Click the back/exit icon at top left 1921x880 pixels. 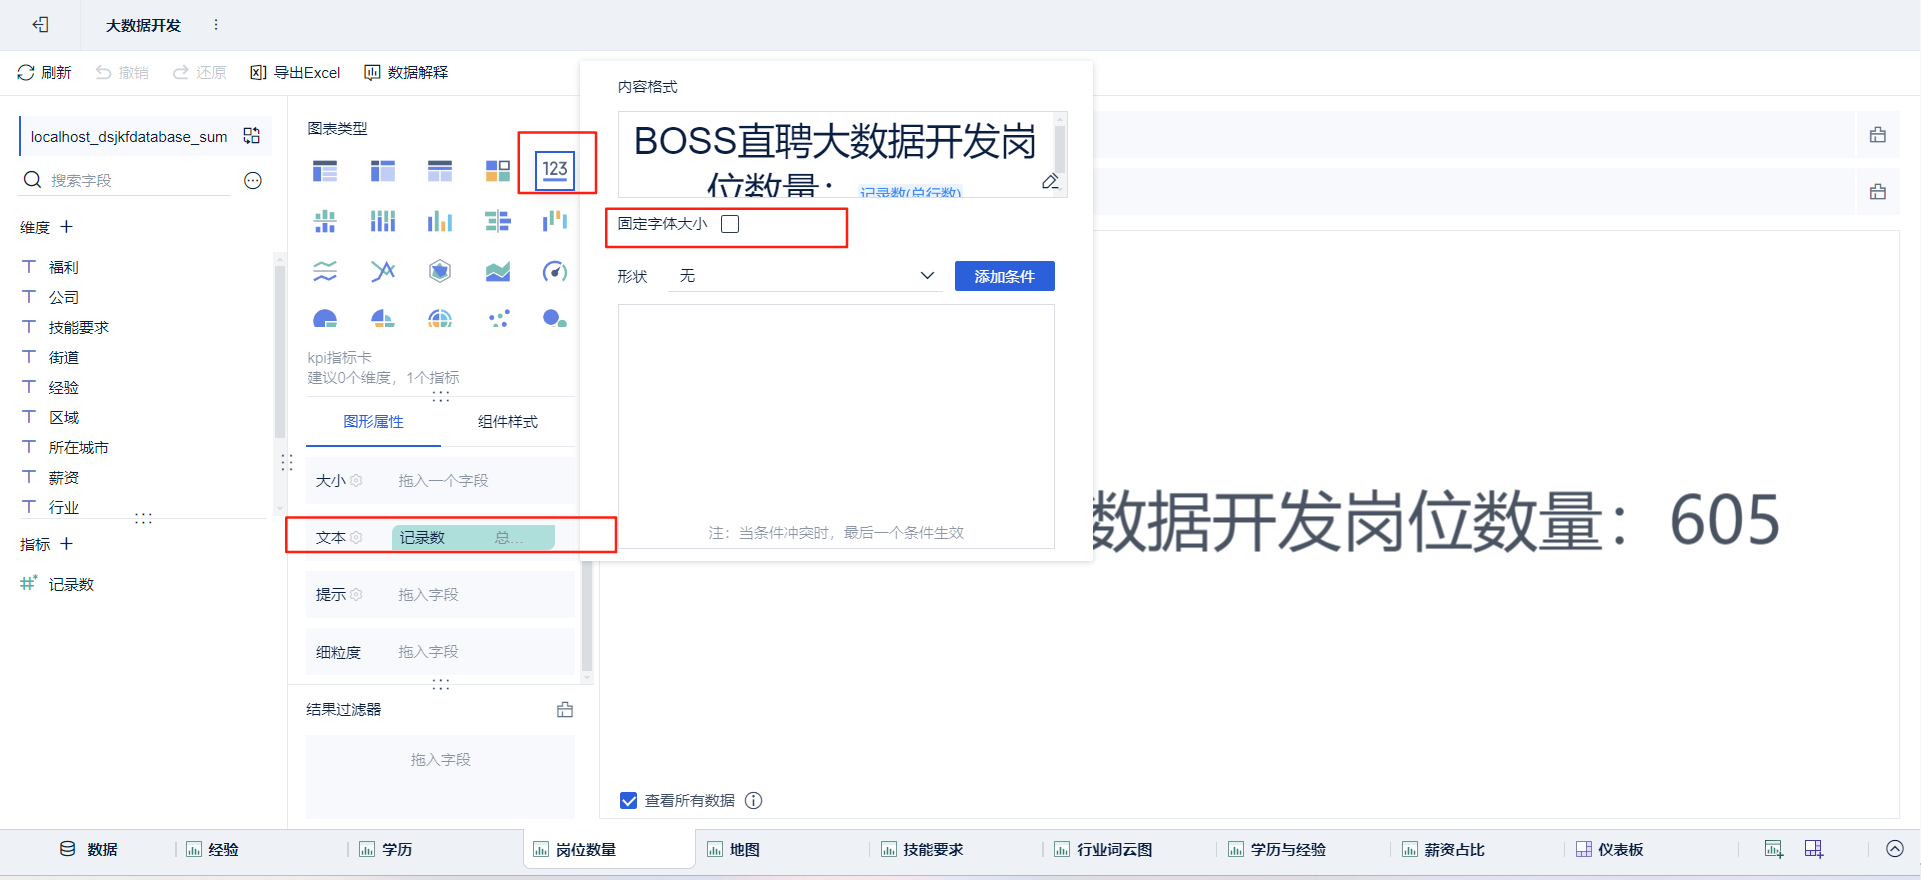40,25
